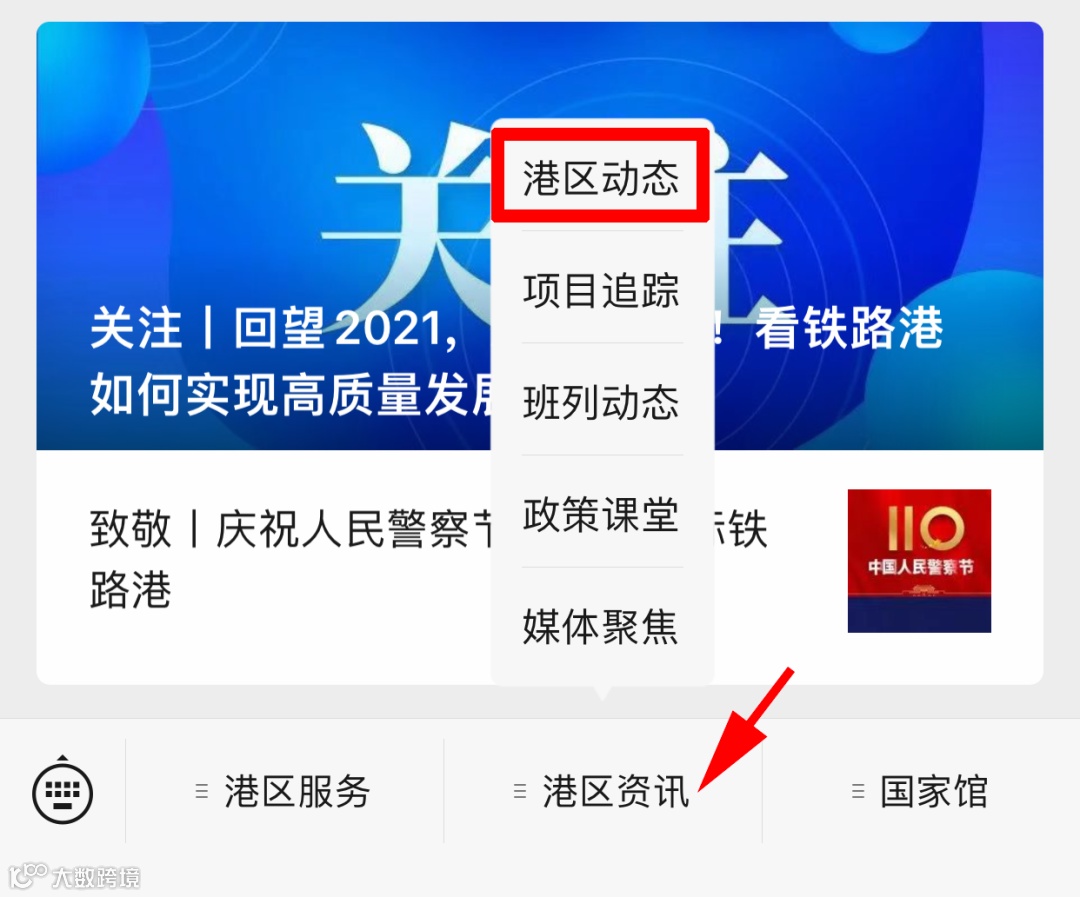The width and height of the screenshot is (1080, 897).
Task: Tap the menu lines icon beside 港区服务
Action: point(202,791)
